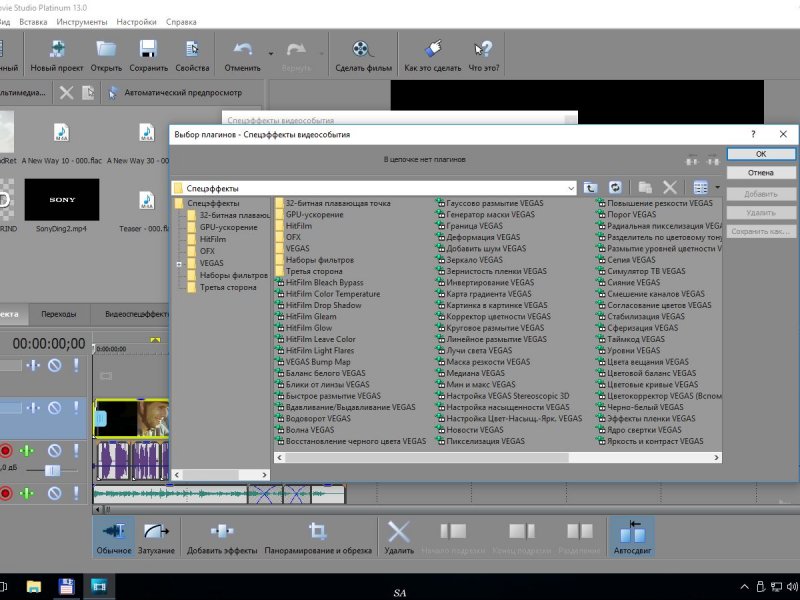Select Затухание fade tool

pos(156,537)
